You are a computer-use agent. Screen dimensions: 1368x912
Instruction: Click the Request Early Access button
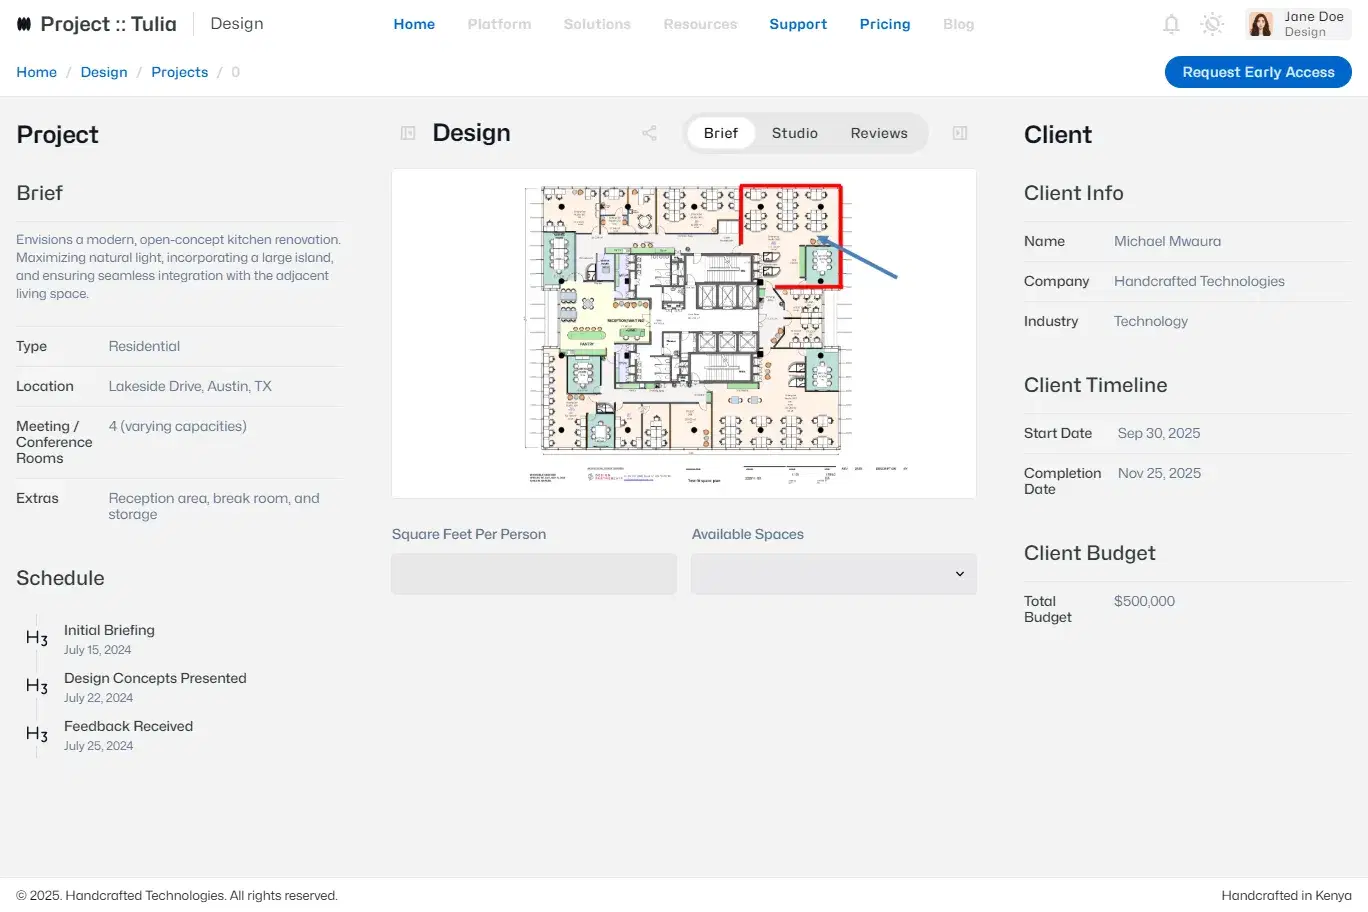point(1258,71)
